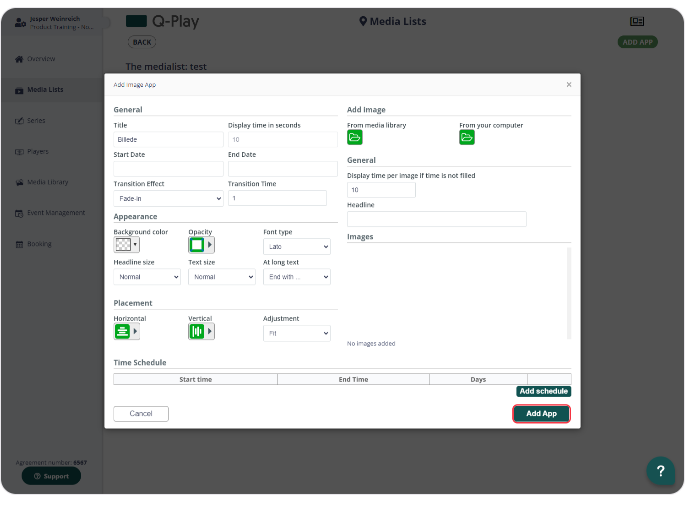Open Booking in the sidebar
Image resolution: width=686 pixels, height=505 pixels.
click(39, 244)
